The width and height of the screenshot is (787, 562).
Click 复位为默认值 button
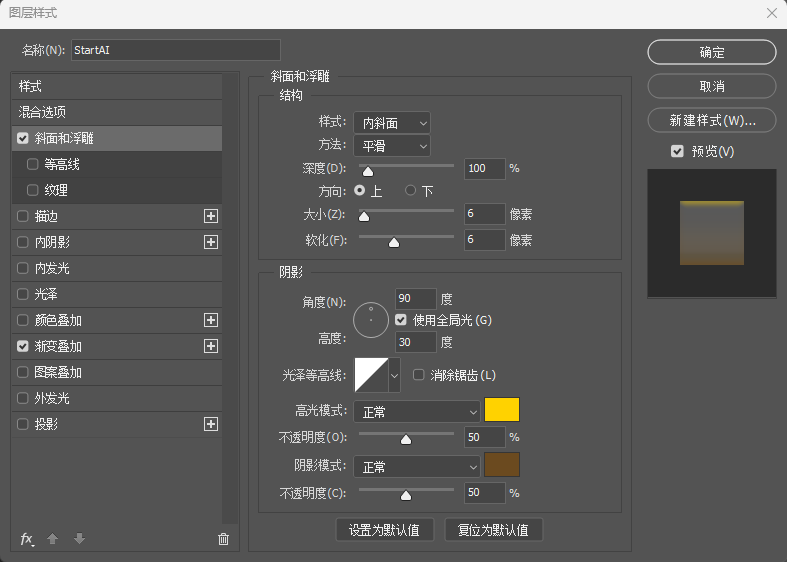coord(493,530)
